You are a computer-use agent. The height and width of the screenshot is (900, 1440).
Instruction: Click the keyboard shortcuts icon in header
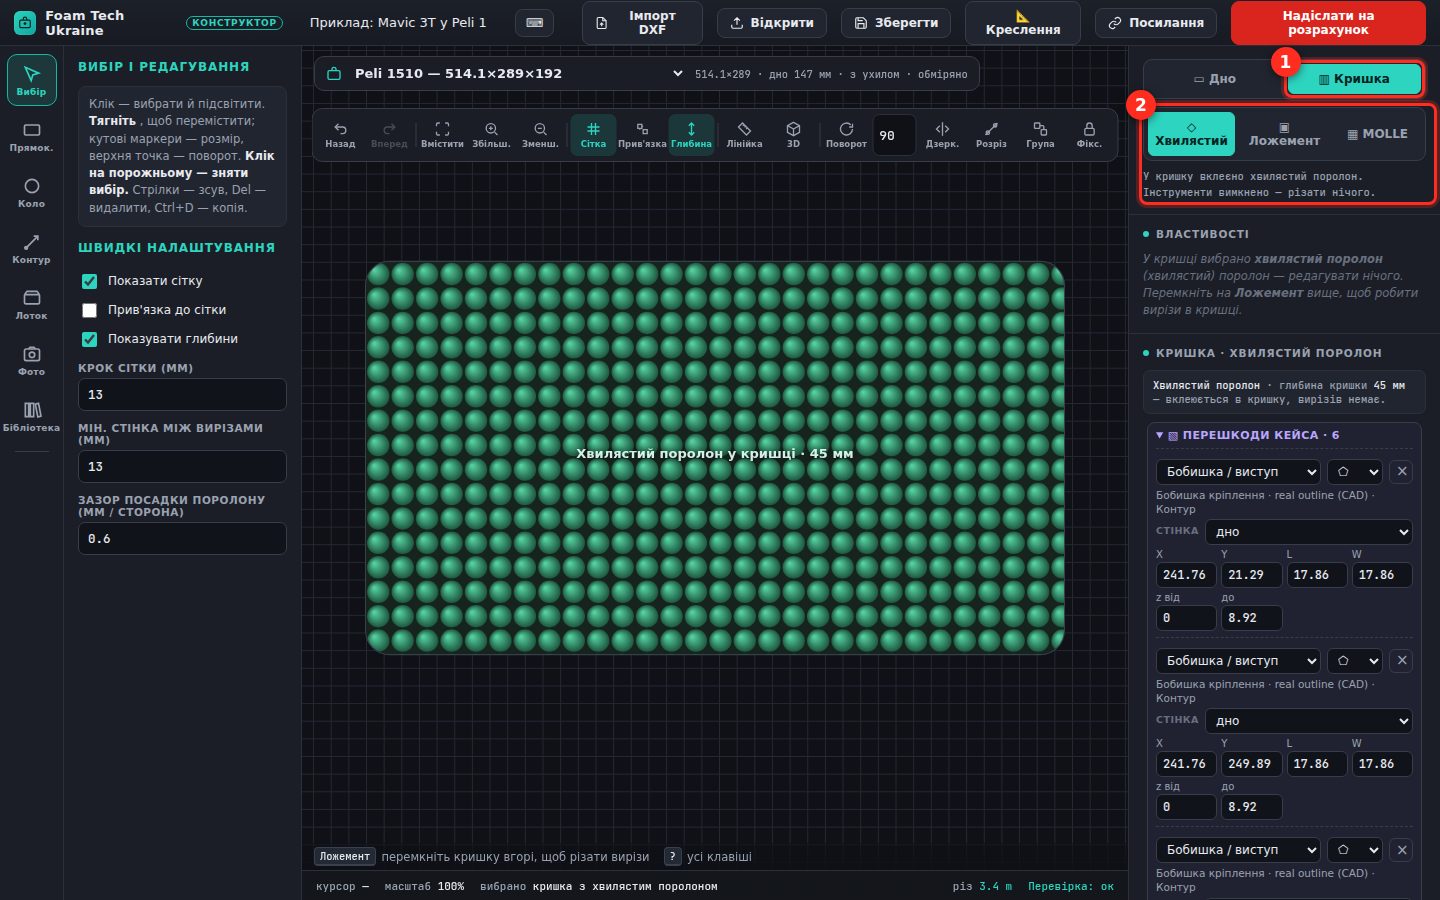coord(535,23)
